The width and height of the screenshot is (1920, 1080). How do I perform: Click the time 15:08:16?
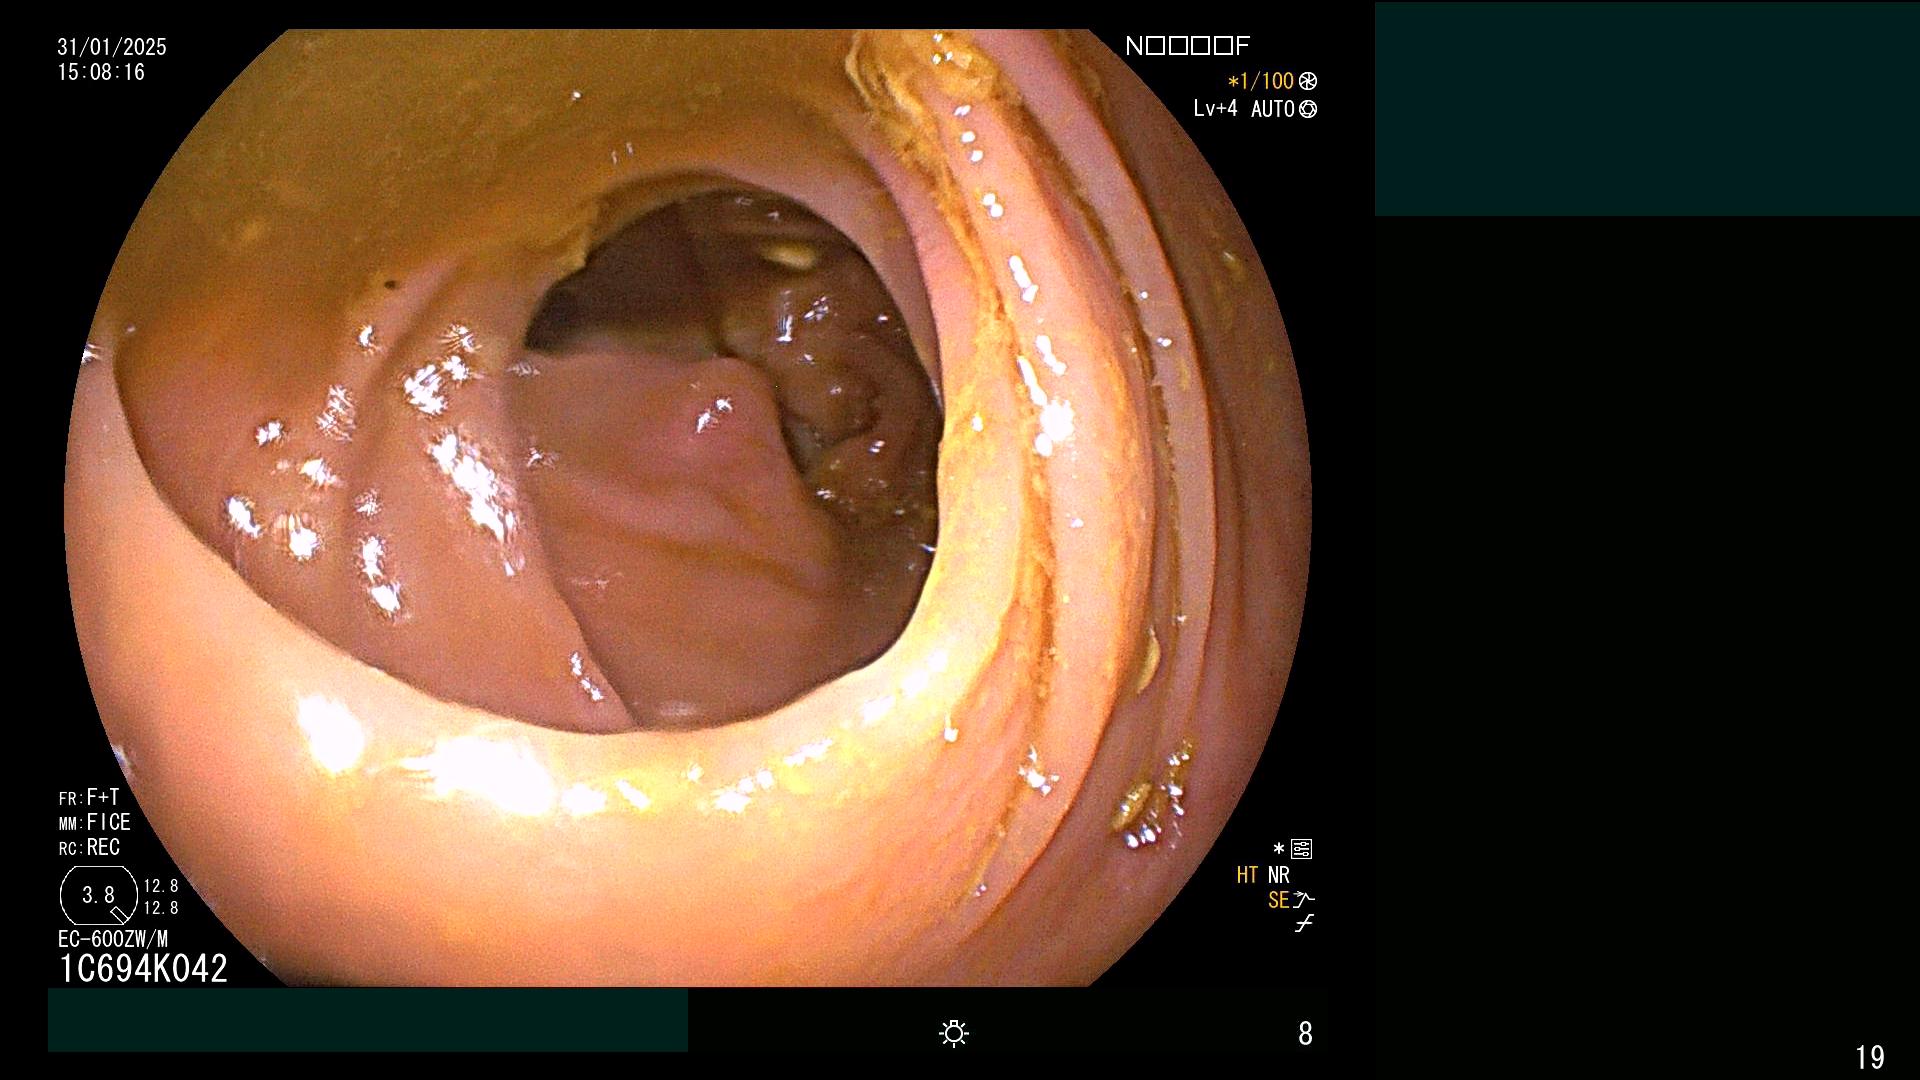pos(101,72)
